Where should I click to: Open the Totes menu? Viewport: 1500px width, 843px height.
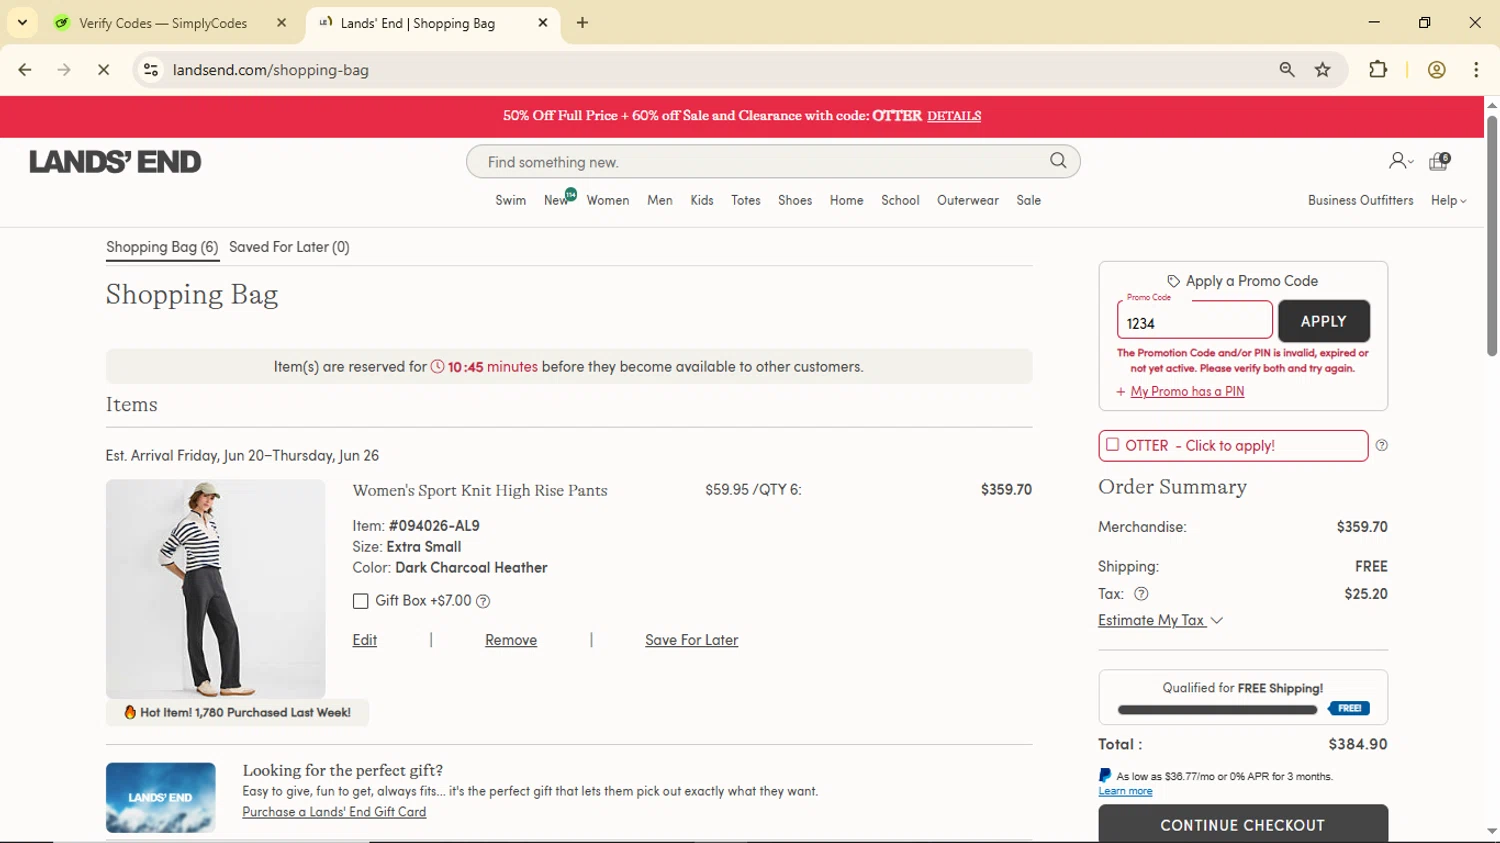coord(746,201)
